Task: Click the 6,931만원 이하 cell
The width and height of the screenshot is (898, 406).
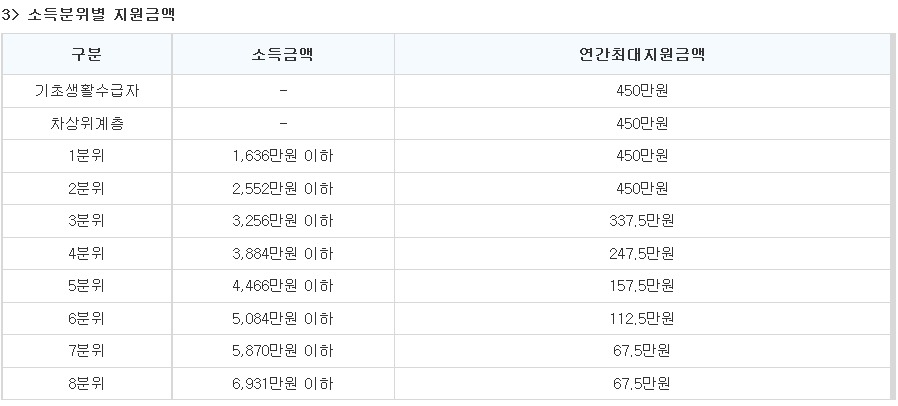Action: pyautogui.click(x=282, y=383)
